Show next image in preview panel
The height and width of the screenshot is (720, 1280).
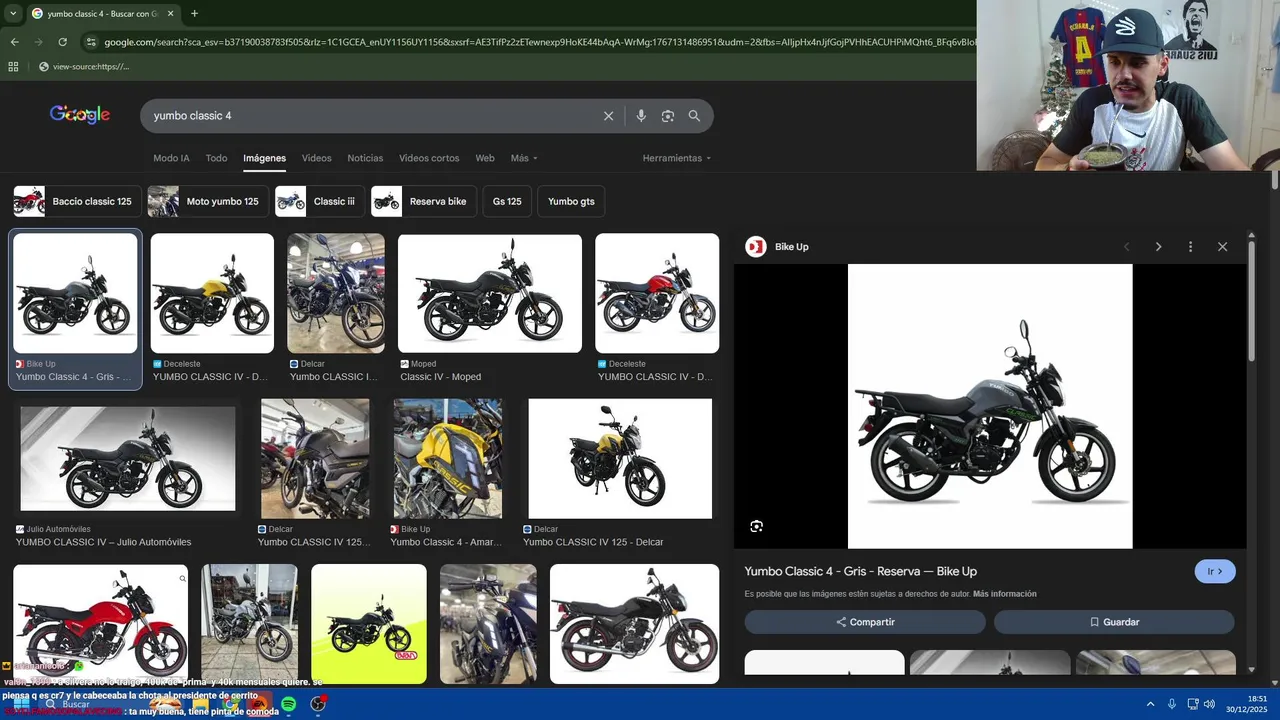tap(1158, 247)
